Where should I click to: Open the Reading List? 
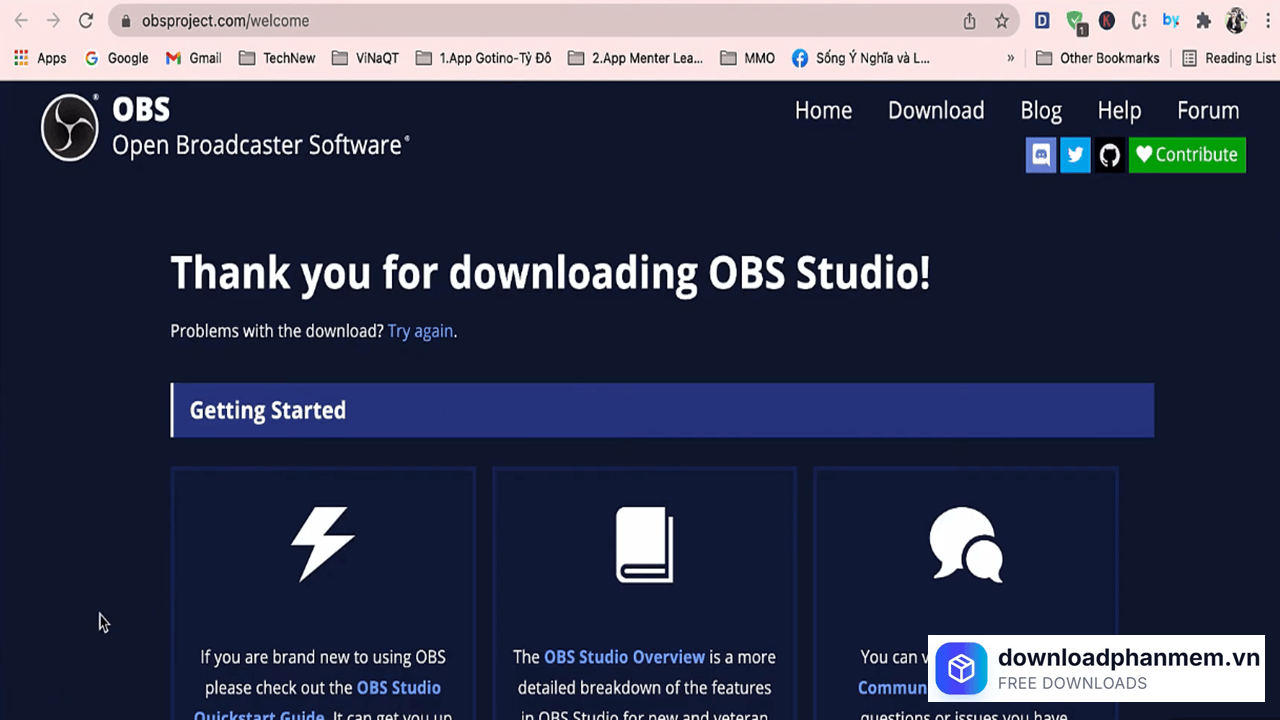click(1229, 58)
